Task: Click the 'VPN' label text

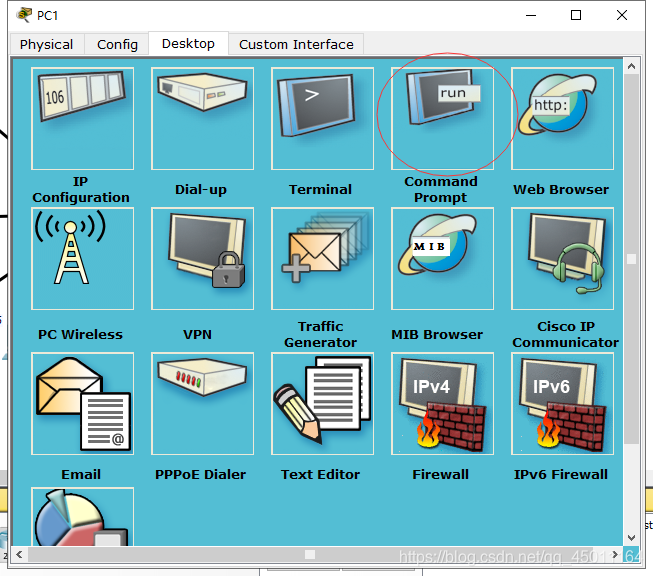Action: tap(197, 334)
